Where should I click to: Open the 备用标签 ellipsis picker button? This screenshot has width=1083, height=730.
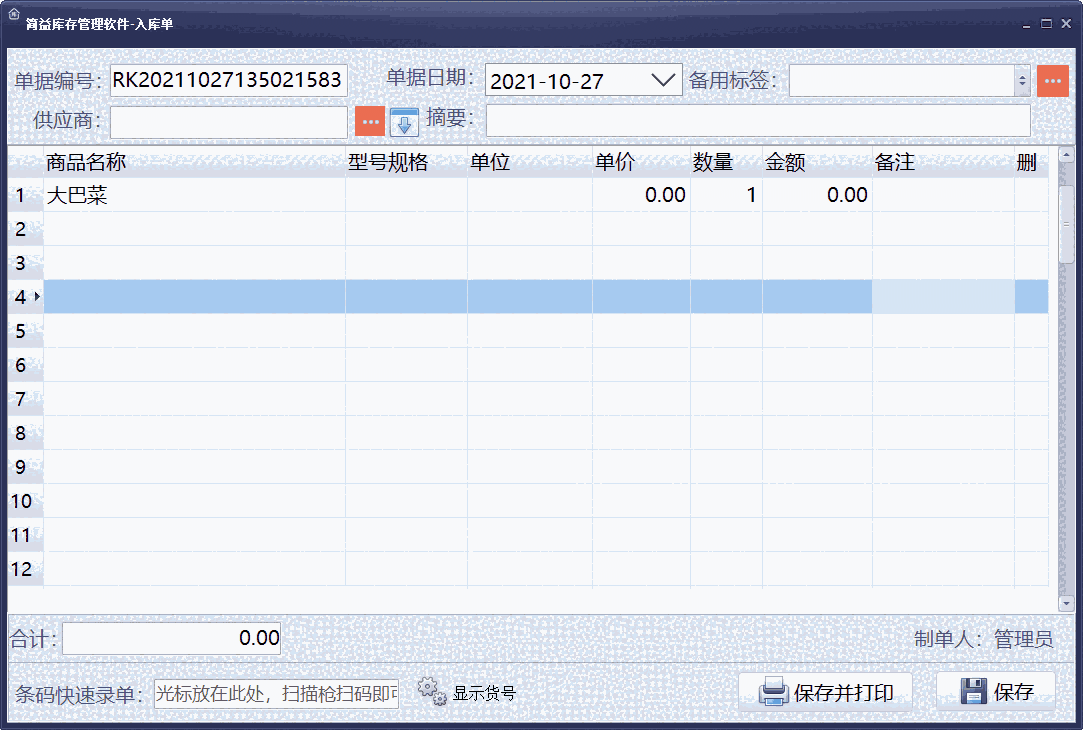point(1053,81)
